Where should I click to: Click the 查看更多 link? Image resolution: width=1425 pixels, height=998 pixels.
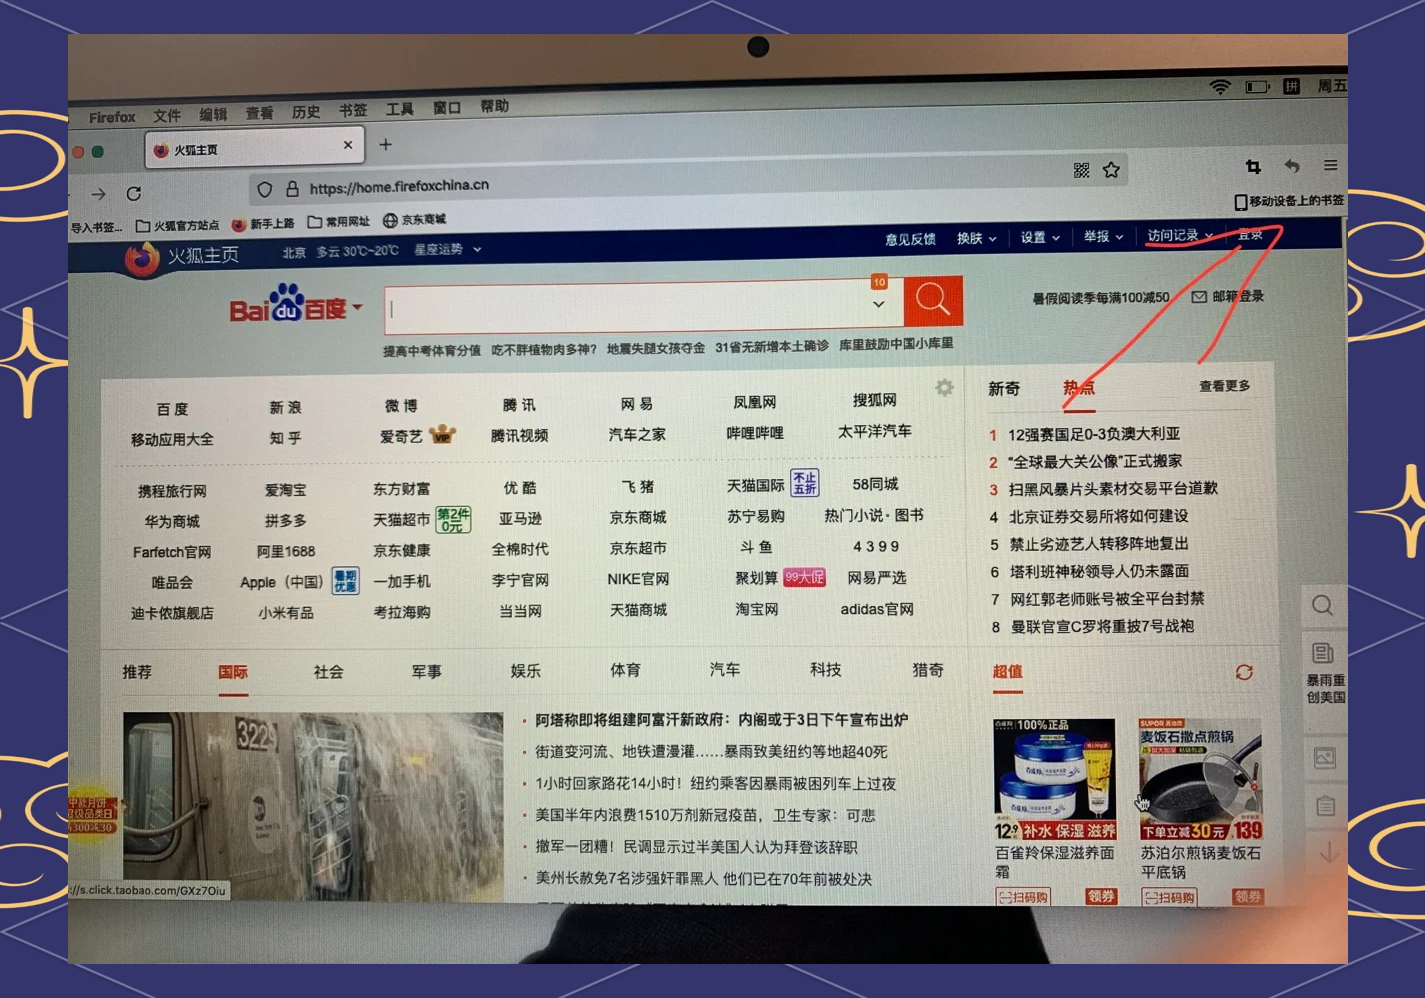[x=1224, y=385]
